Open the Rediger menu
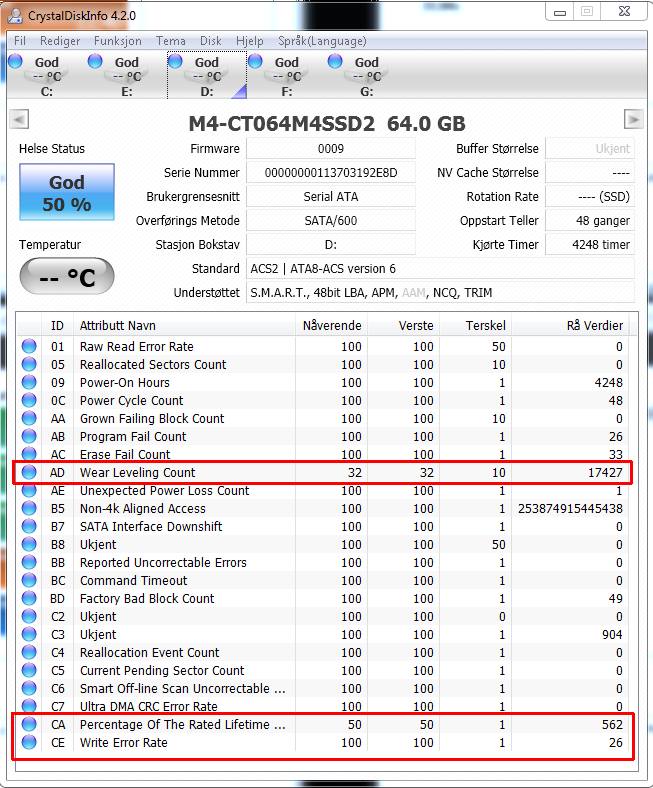 60,41
